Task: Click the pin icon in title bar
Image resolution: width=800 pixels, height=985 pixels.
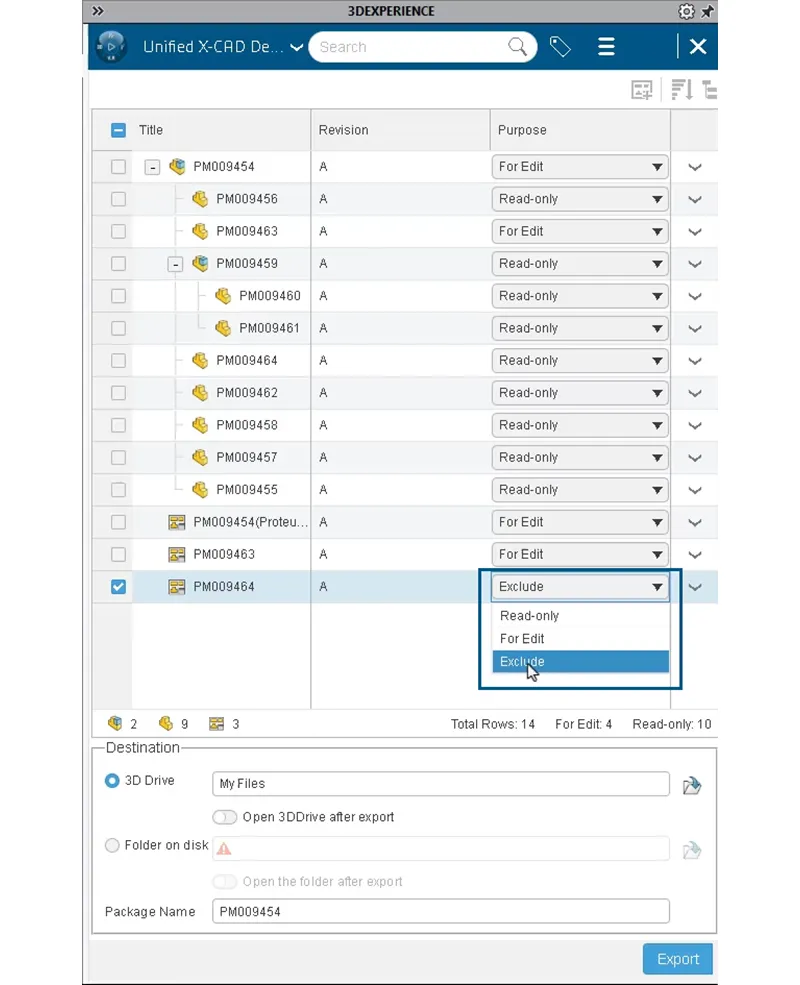Action: tap(707, 11)
